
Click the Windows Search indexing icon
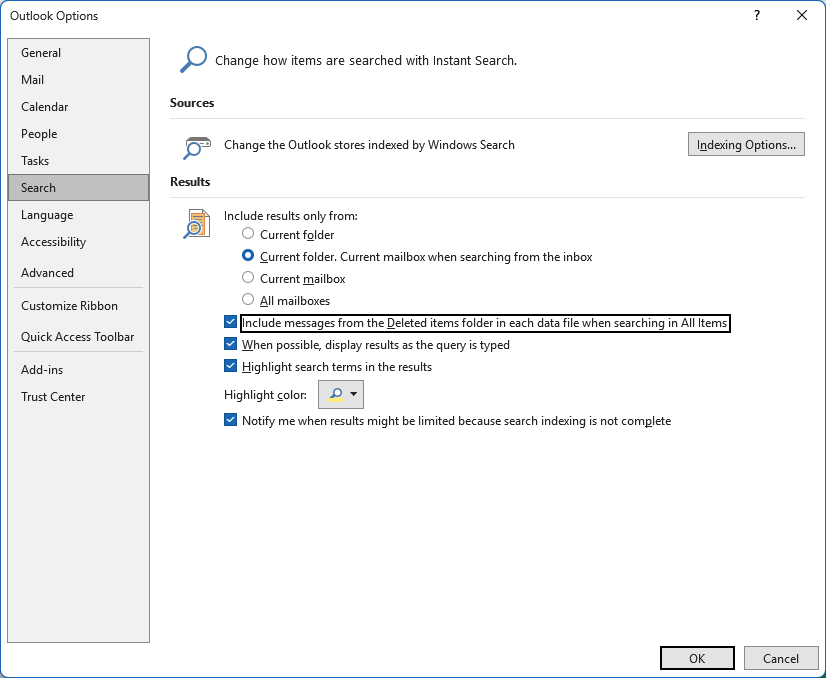(x=196, y=146)
